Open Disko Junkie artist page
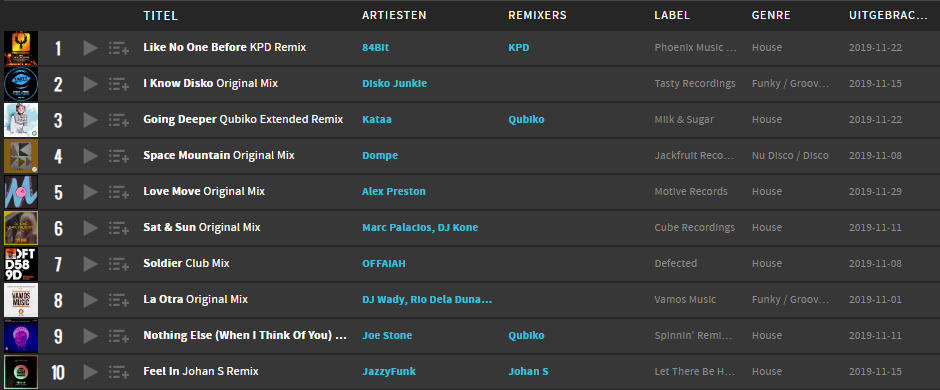 click(394, 83)
